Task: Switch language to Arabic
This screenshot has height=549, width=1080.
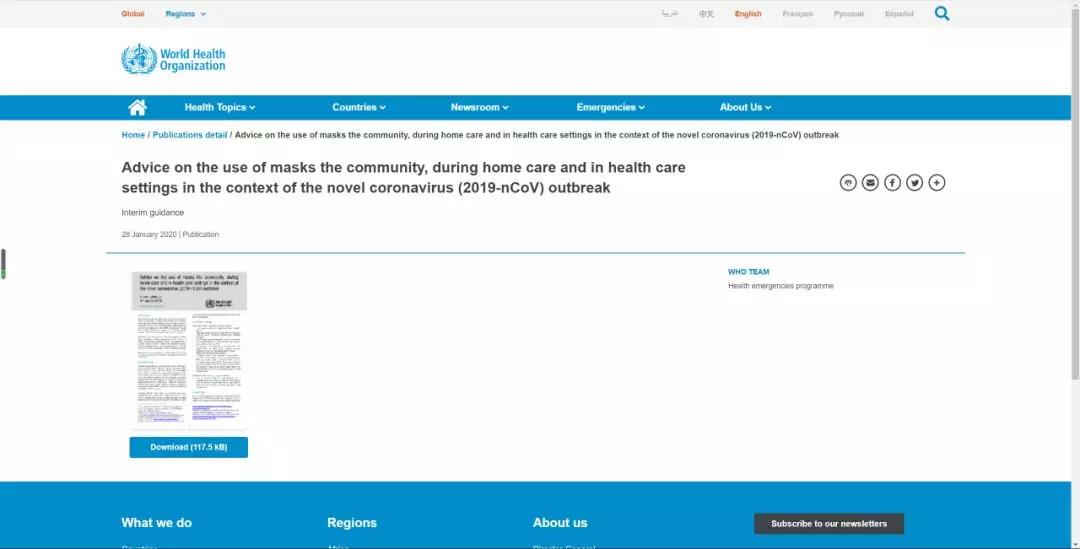Action: tap(669, 14)
